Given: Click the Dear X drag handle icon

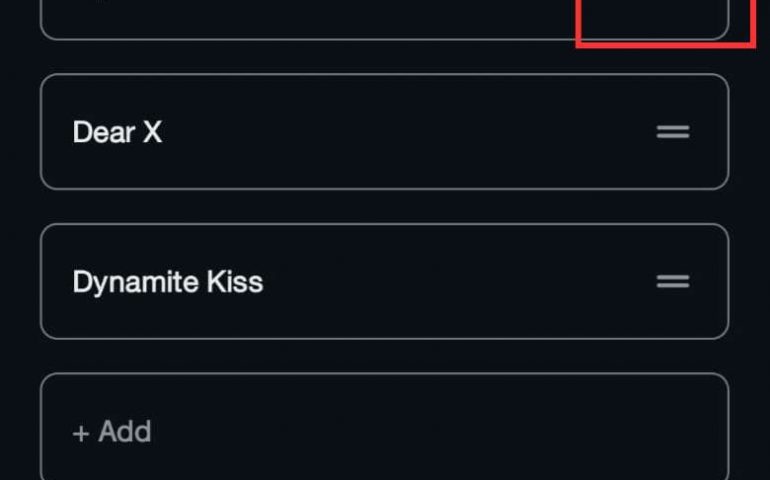Looking at the screenshot, I should (x=673, y=132).
